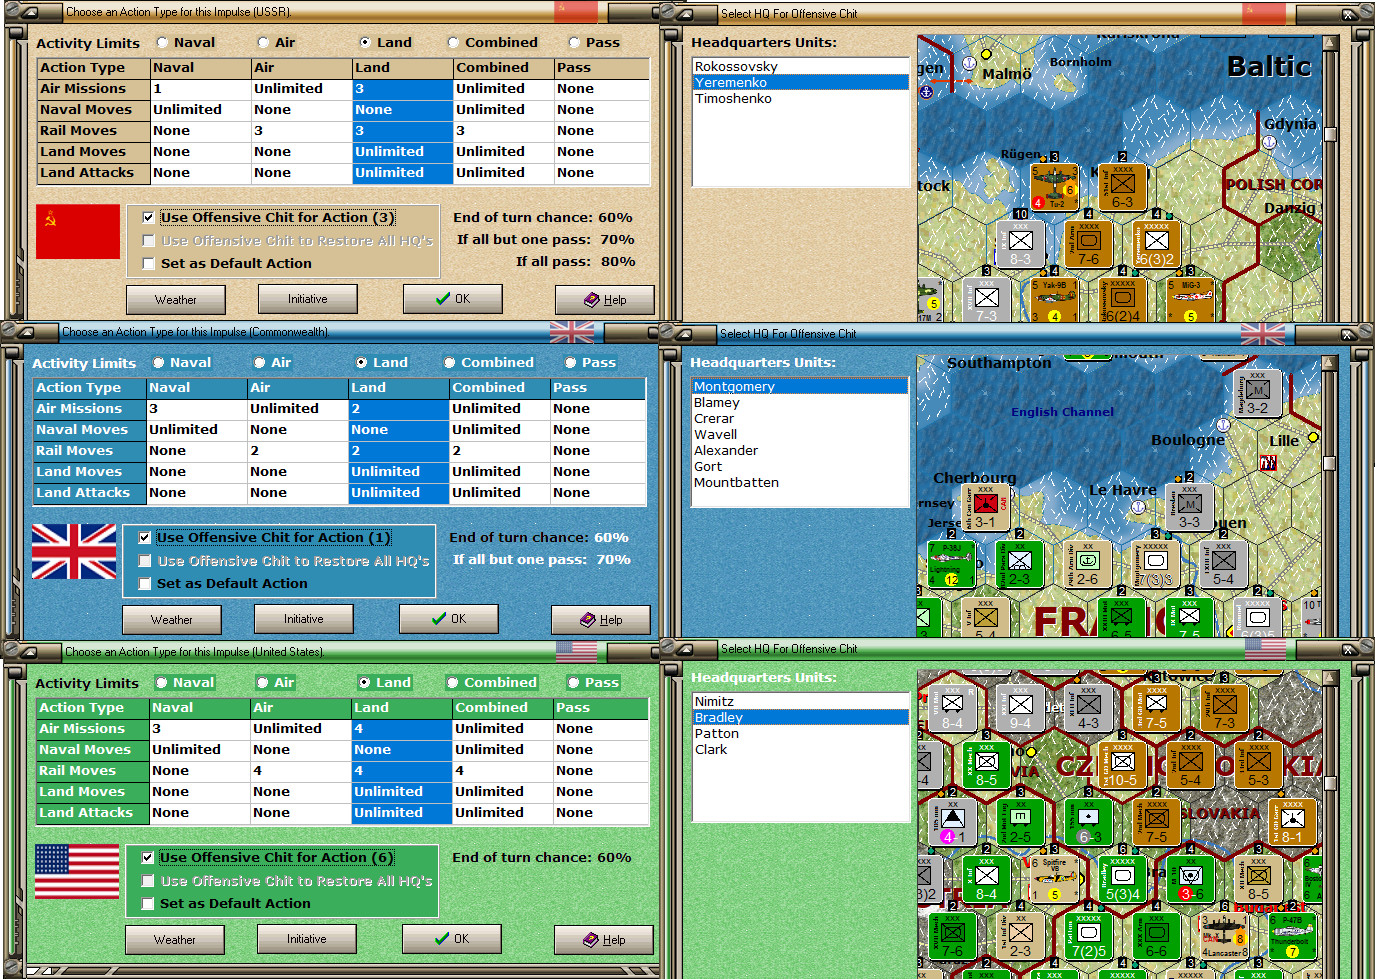Image resolution: width=1375 pixels, height=979 pixels.
Task: Open Help in the Commonwealth dialog
Action: [601, 620]
